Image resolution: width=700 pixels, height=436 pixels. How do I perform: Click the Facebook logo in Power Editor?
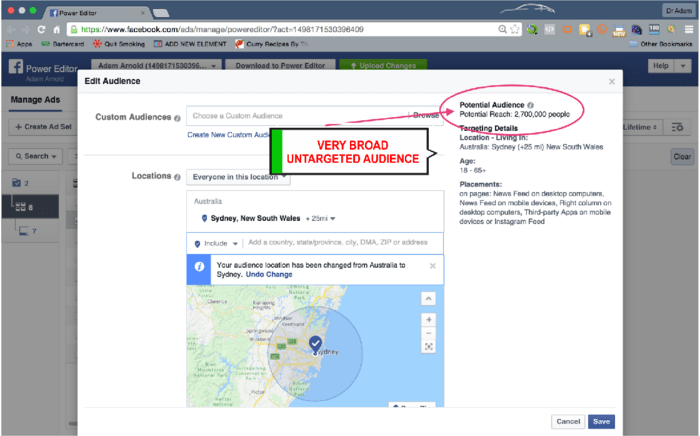(x=16, y=67)
